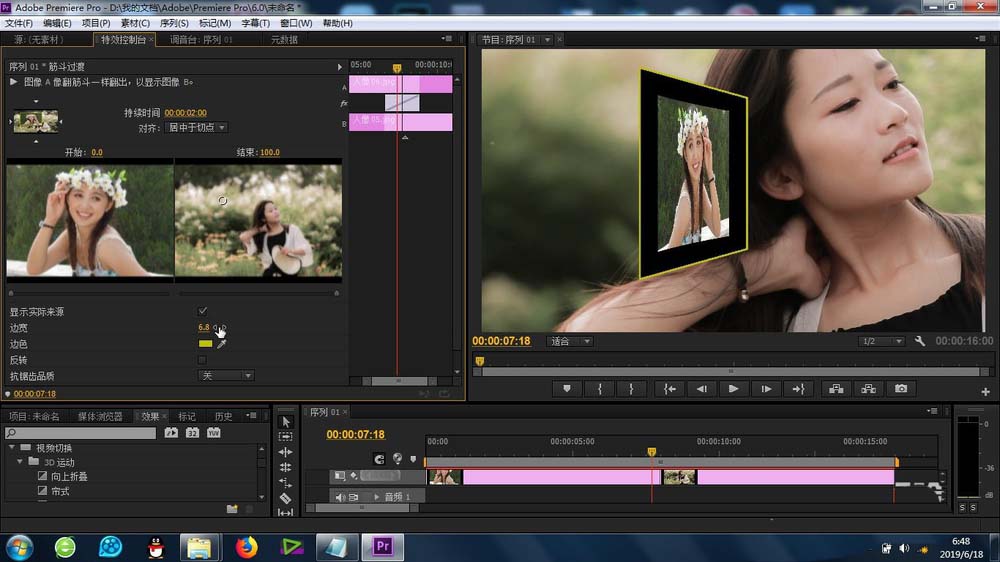The height and width of the screenshot is (562, 1000).
Task: Open Premiere Pro on taskbar
Action: pyautogui.click(x=383, y=547)
